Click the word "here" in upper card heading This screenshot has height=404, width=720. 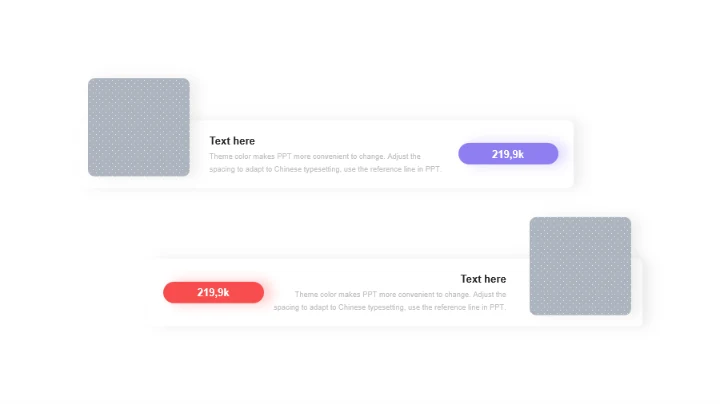click(243, 141)
